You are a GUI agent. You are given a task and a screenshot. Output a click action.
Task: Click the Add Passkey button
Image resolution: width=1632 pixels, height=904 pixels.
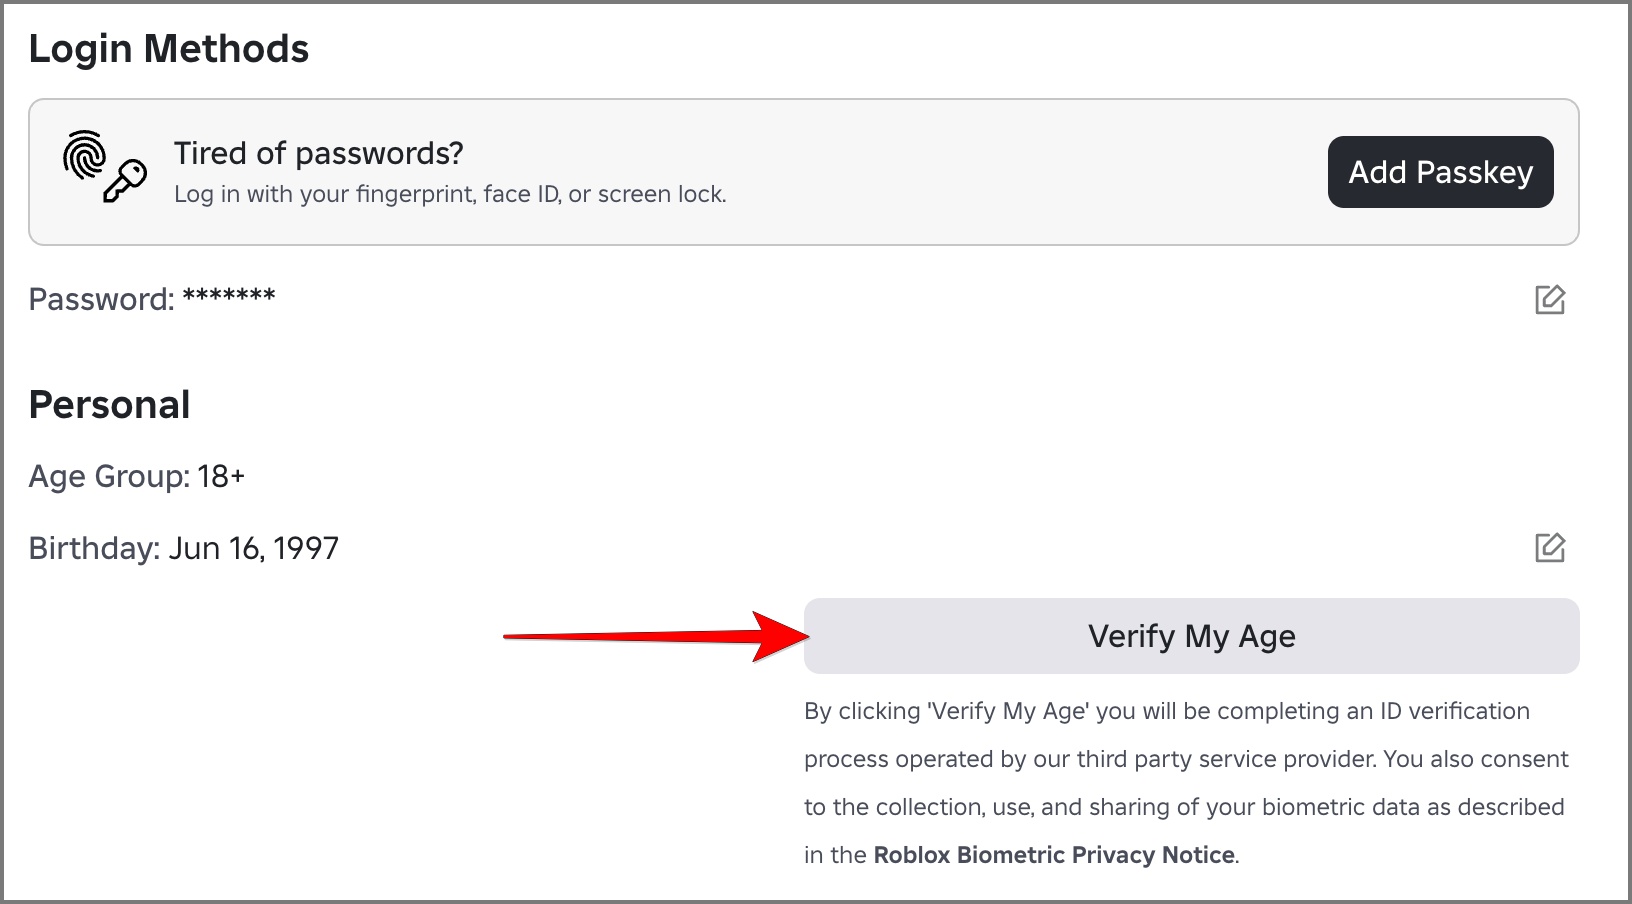coord(1440,172)
